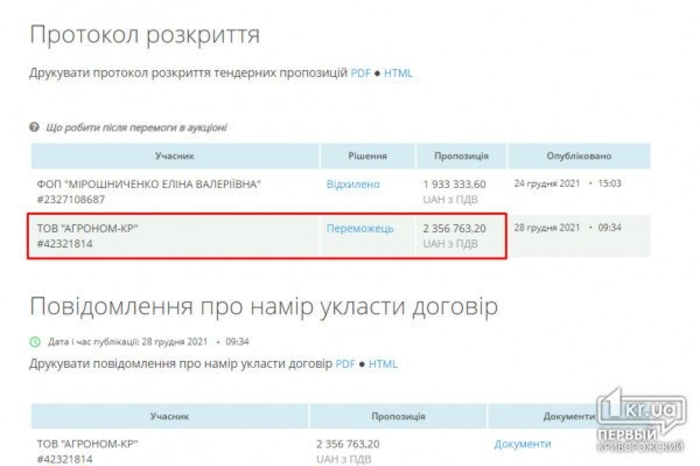This screenshot has width=700, height=466.
Task: Open 'Документи' link for ТОВ АГРОНОМ-КР
Action: tap(522, 444)
